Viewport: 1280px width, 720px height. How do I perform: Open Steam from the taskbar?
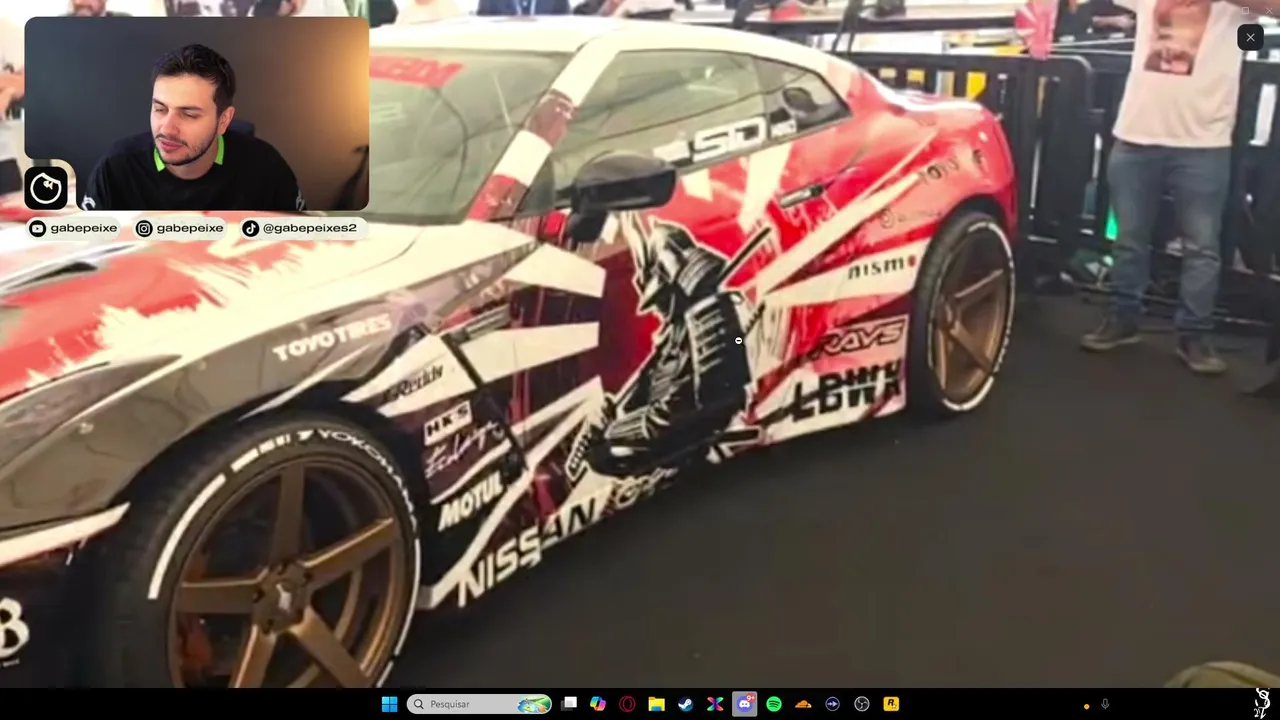685,704
